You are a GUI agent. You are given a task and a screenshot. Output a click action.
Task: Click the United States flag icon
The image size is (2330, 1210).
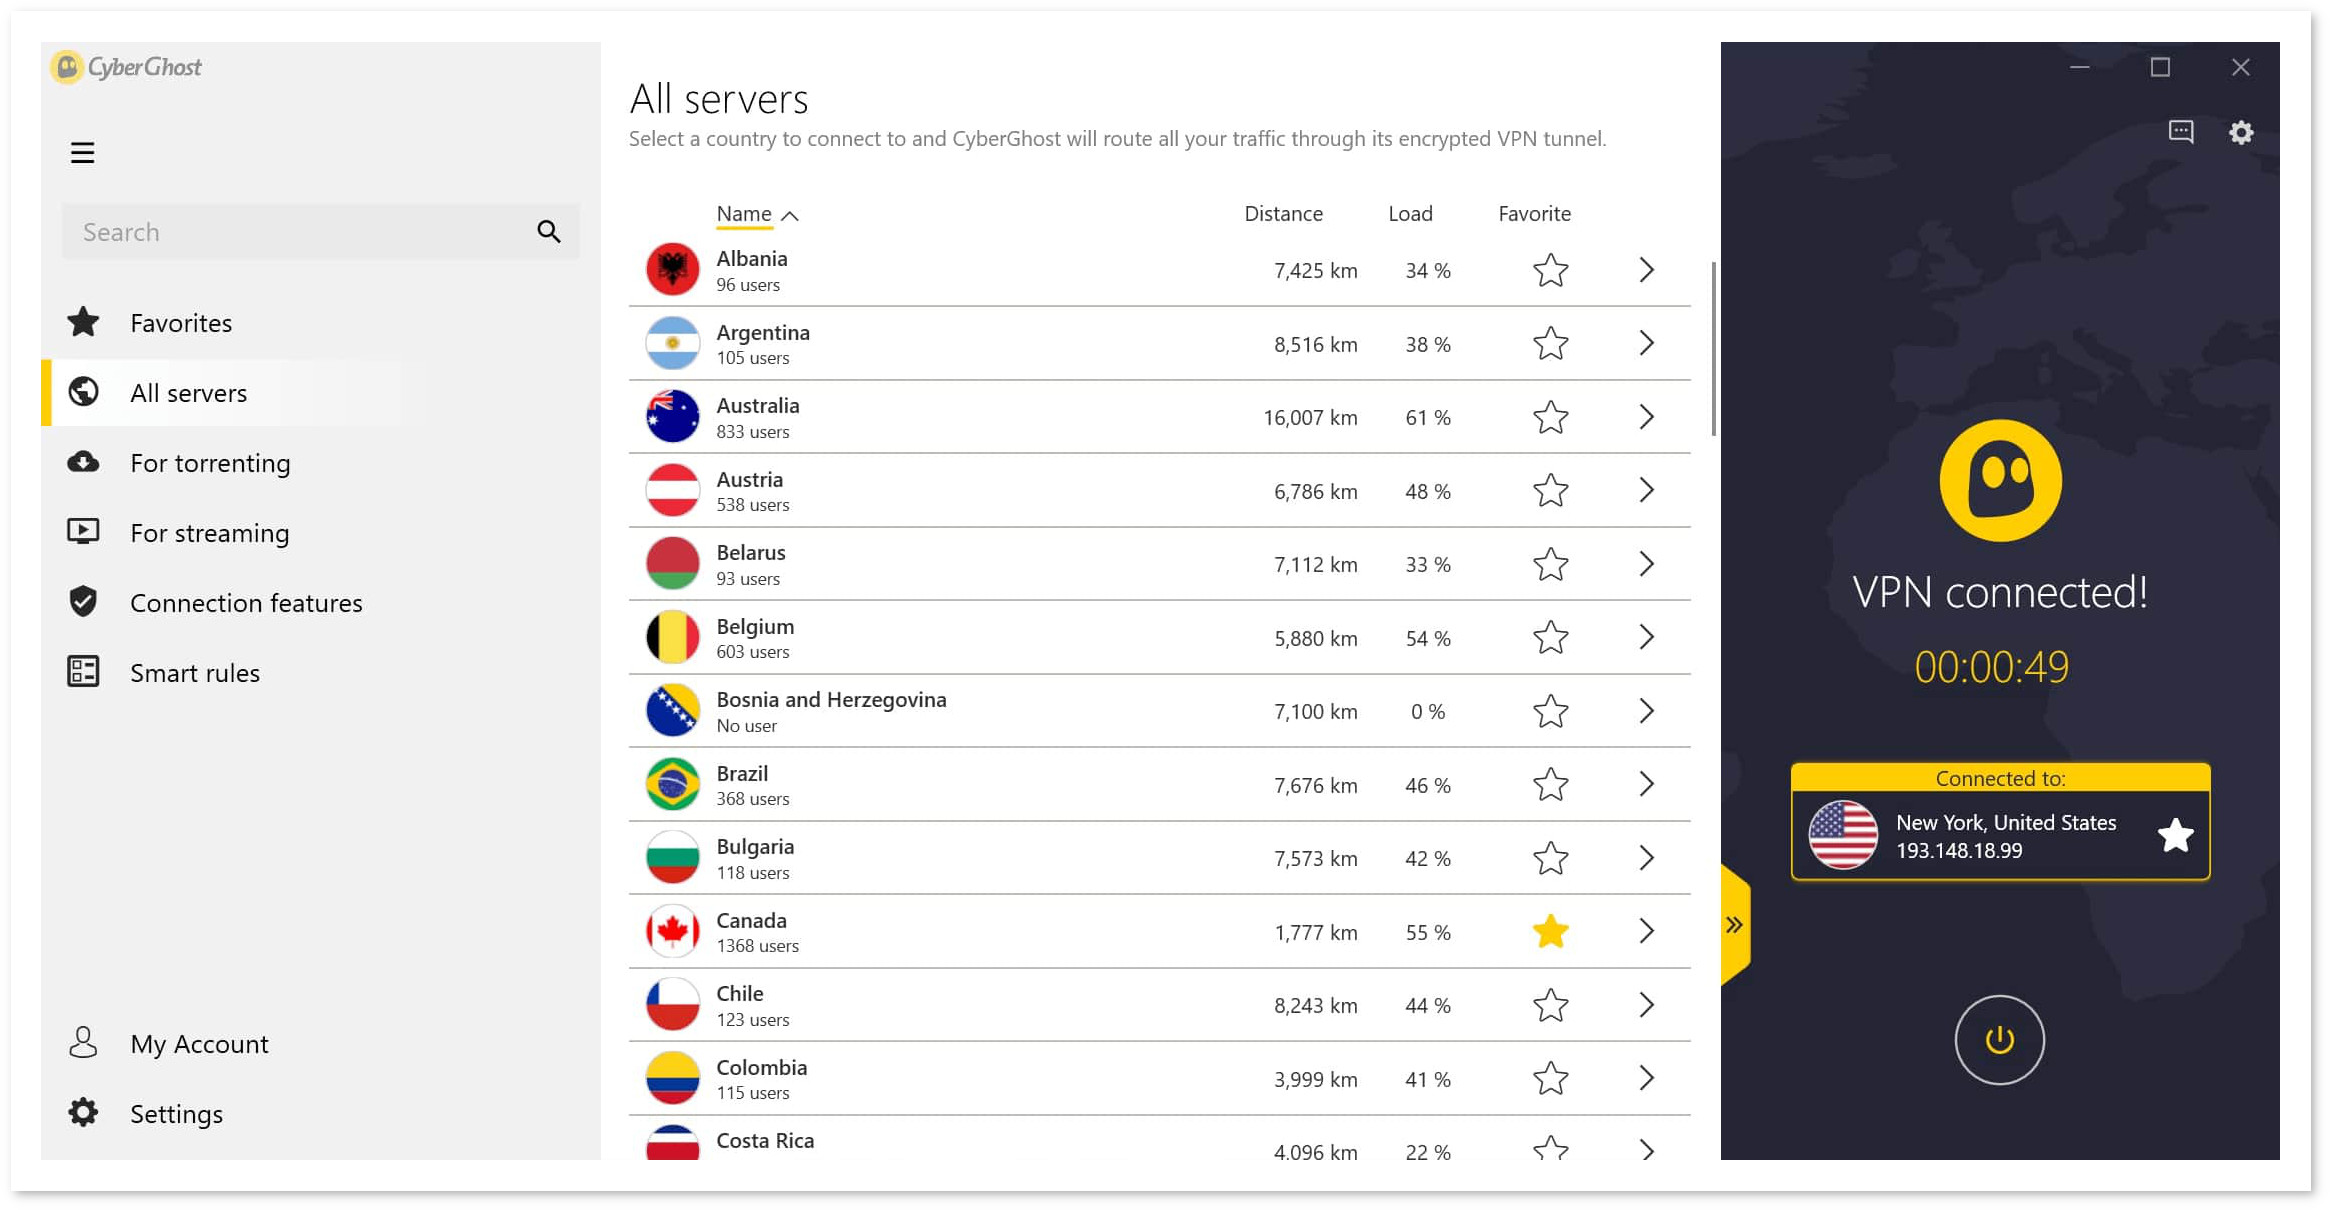pos(1843,835)
